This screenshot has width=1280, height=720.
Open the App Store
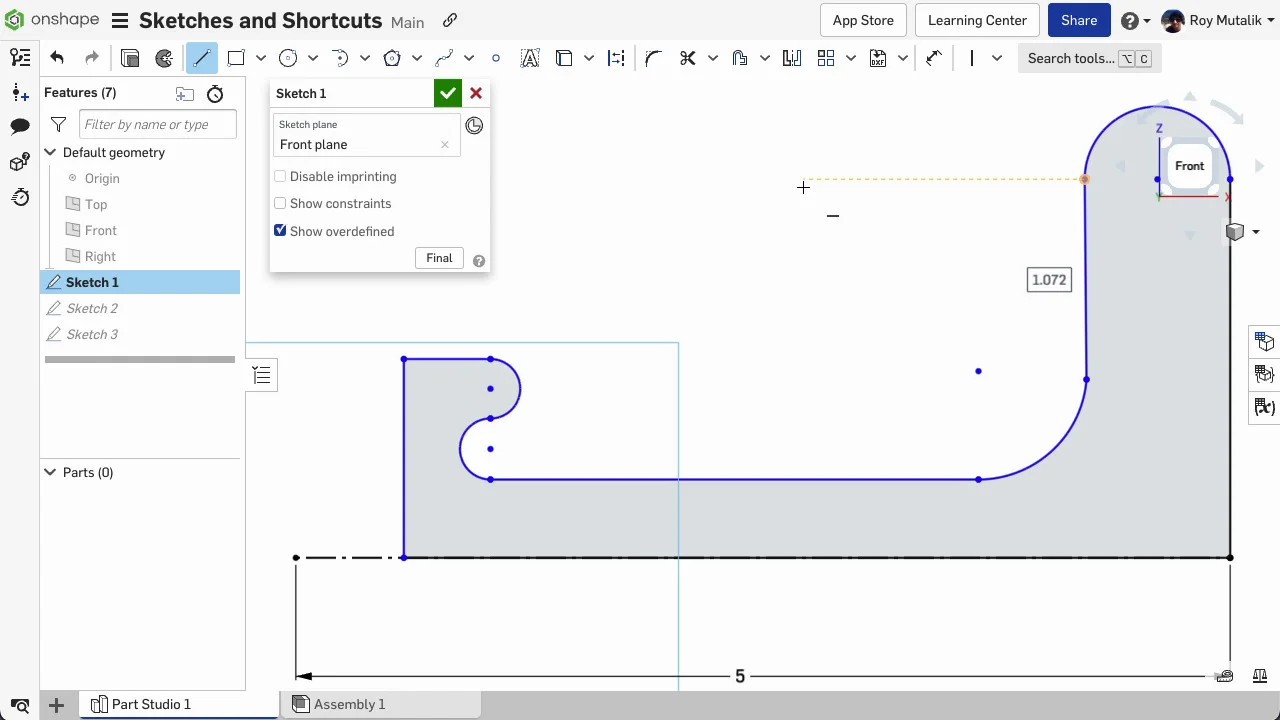863,20
